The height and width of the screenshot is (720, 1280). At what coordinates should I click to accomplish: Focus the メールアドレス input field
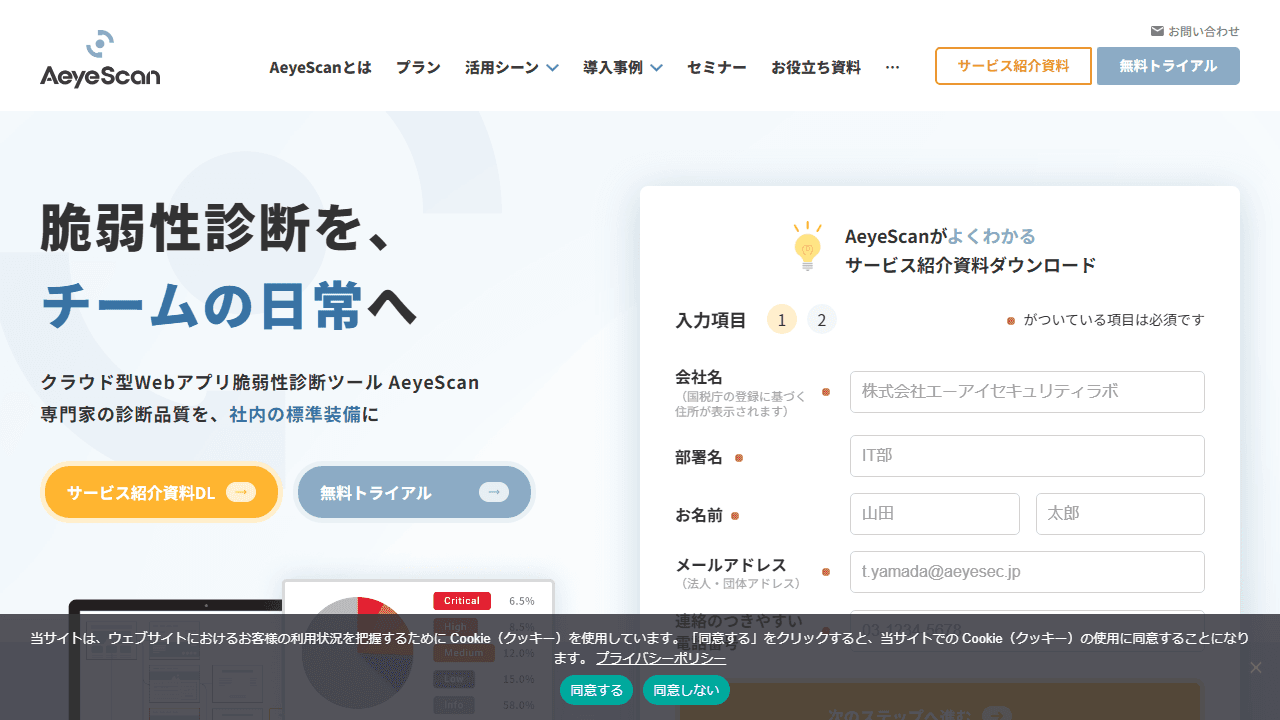[1027, 572]
